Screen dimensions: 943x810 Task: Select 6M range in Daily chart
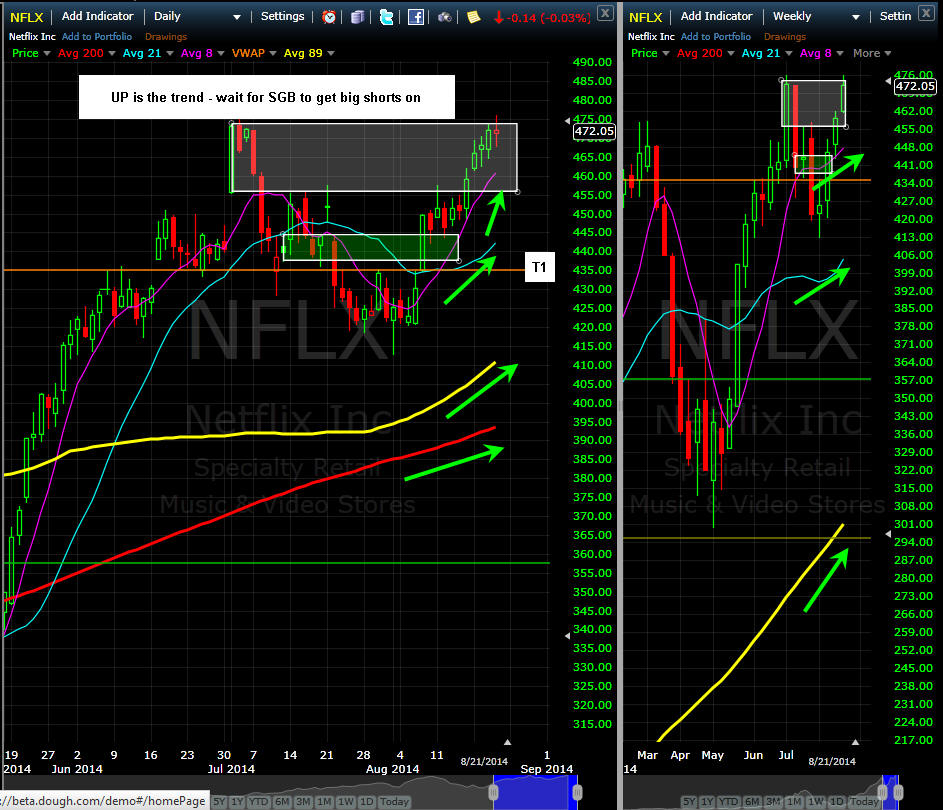click(281, 802)
